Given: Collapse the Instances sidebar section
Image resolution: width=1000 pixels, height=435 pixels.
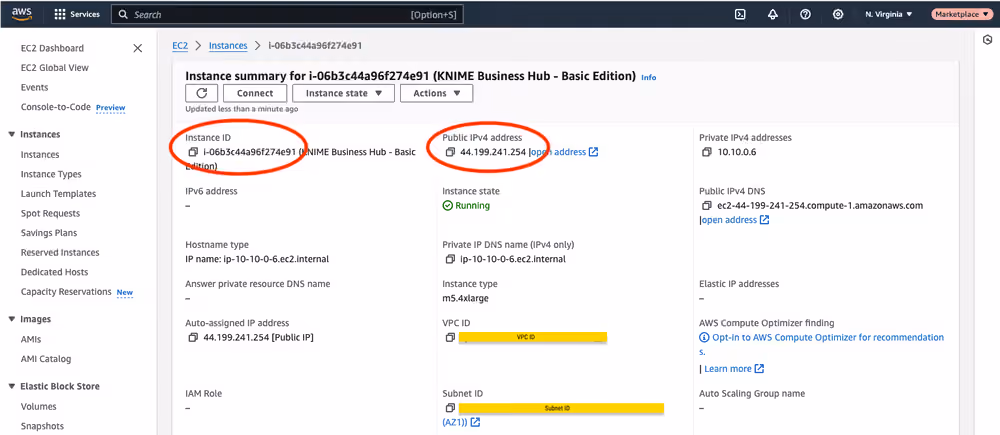Looking at the screenshot, I should tap(11, 135).
